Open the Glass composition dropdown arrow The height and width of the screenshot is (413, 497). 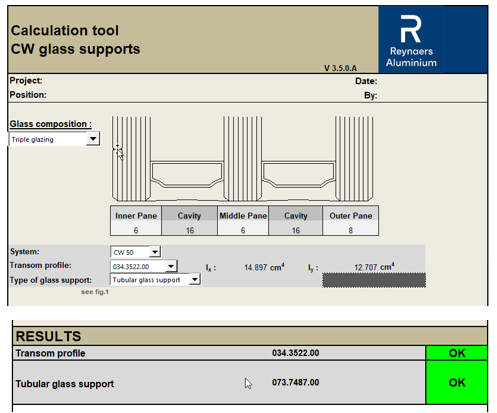(x=93, y=139)
